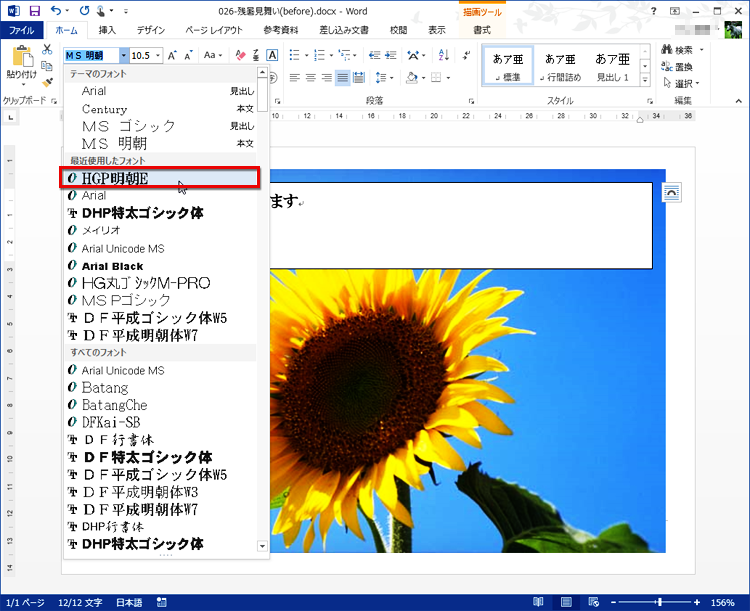Click the Layout Options icon beside text box
The height and width of the screenshot is (611, 750).
672,193
